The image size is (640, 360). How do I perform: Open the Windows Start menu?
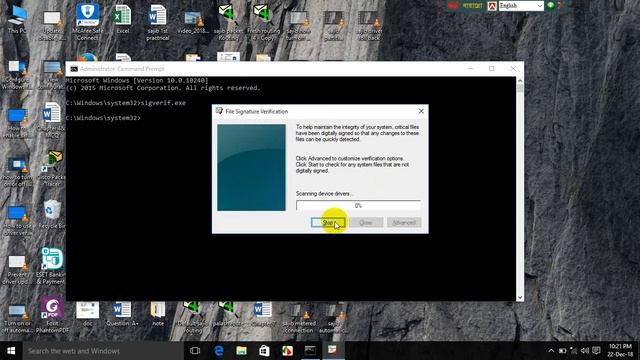coord(11,351)
